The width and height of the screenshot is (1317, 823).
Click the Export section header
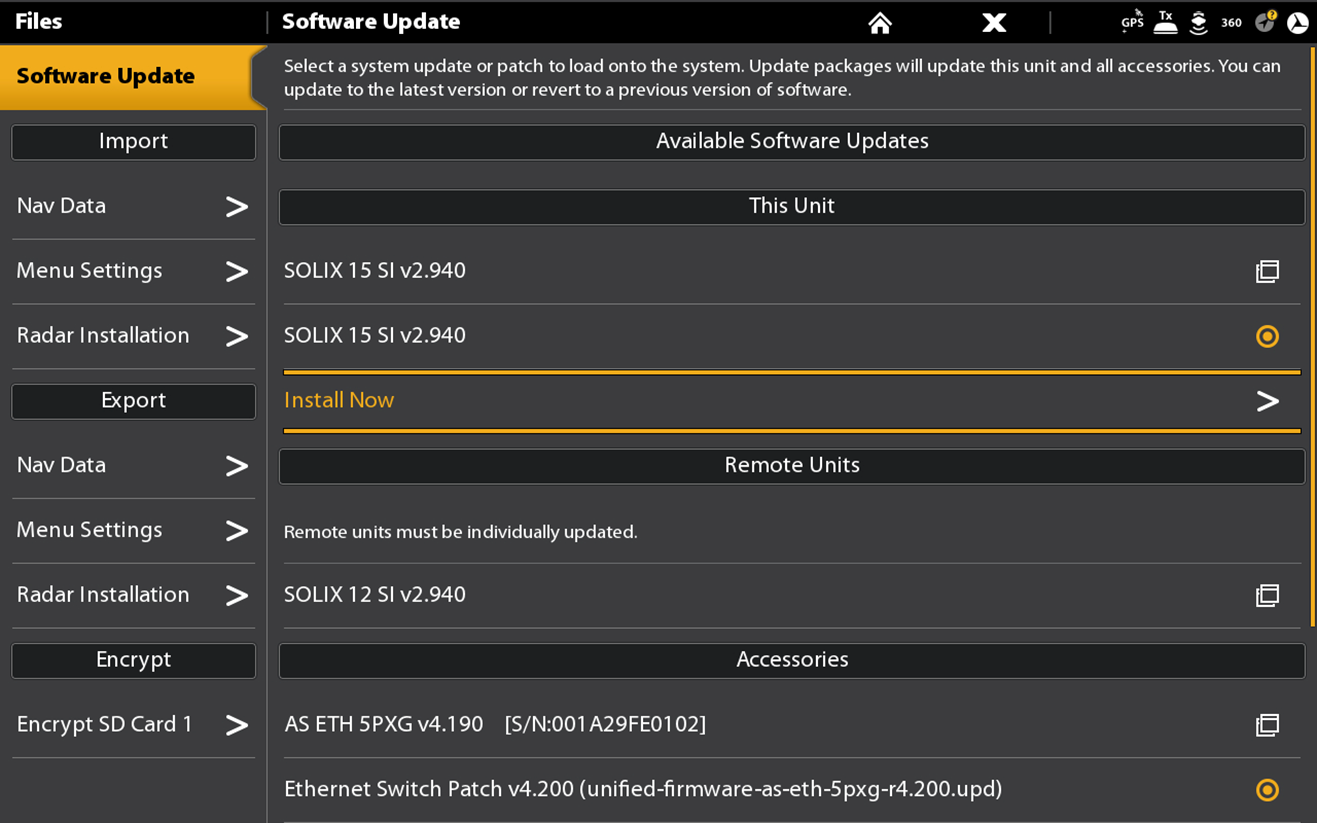pyautogui.click(x=133, y=401)
